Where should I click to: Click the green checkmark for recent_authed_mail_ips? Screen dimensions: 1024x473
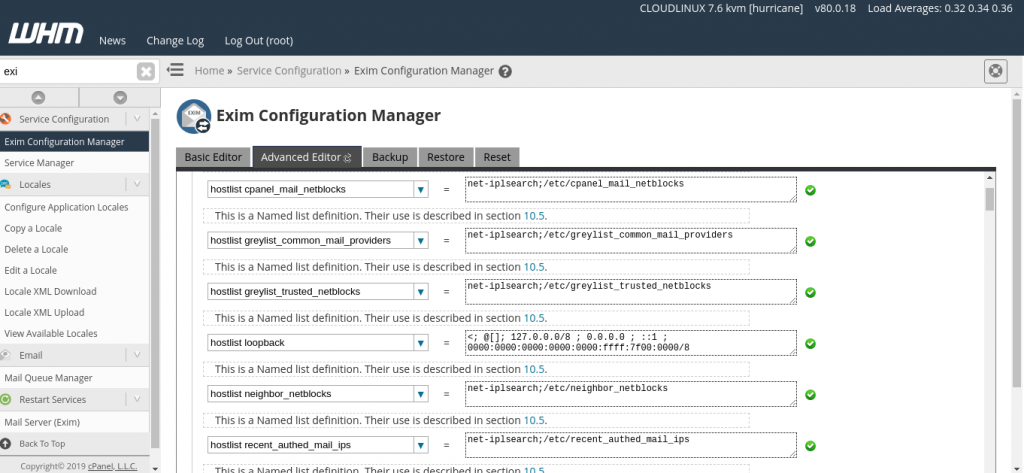coord(810,446)
